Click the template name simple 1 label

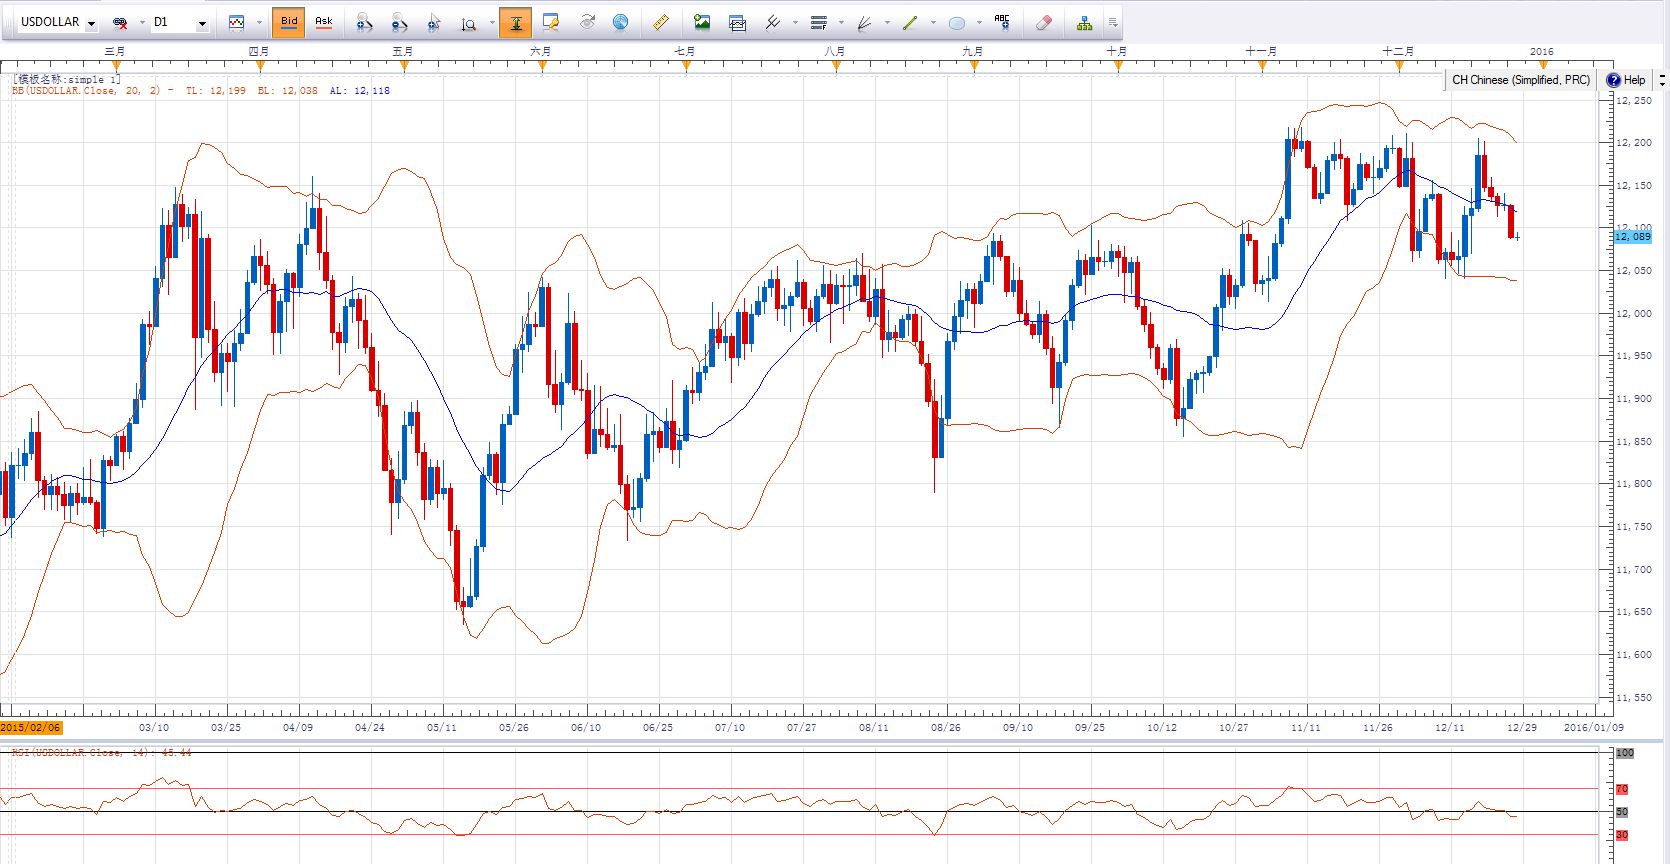(x=66, y=79)
